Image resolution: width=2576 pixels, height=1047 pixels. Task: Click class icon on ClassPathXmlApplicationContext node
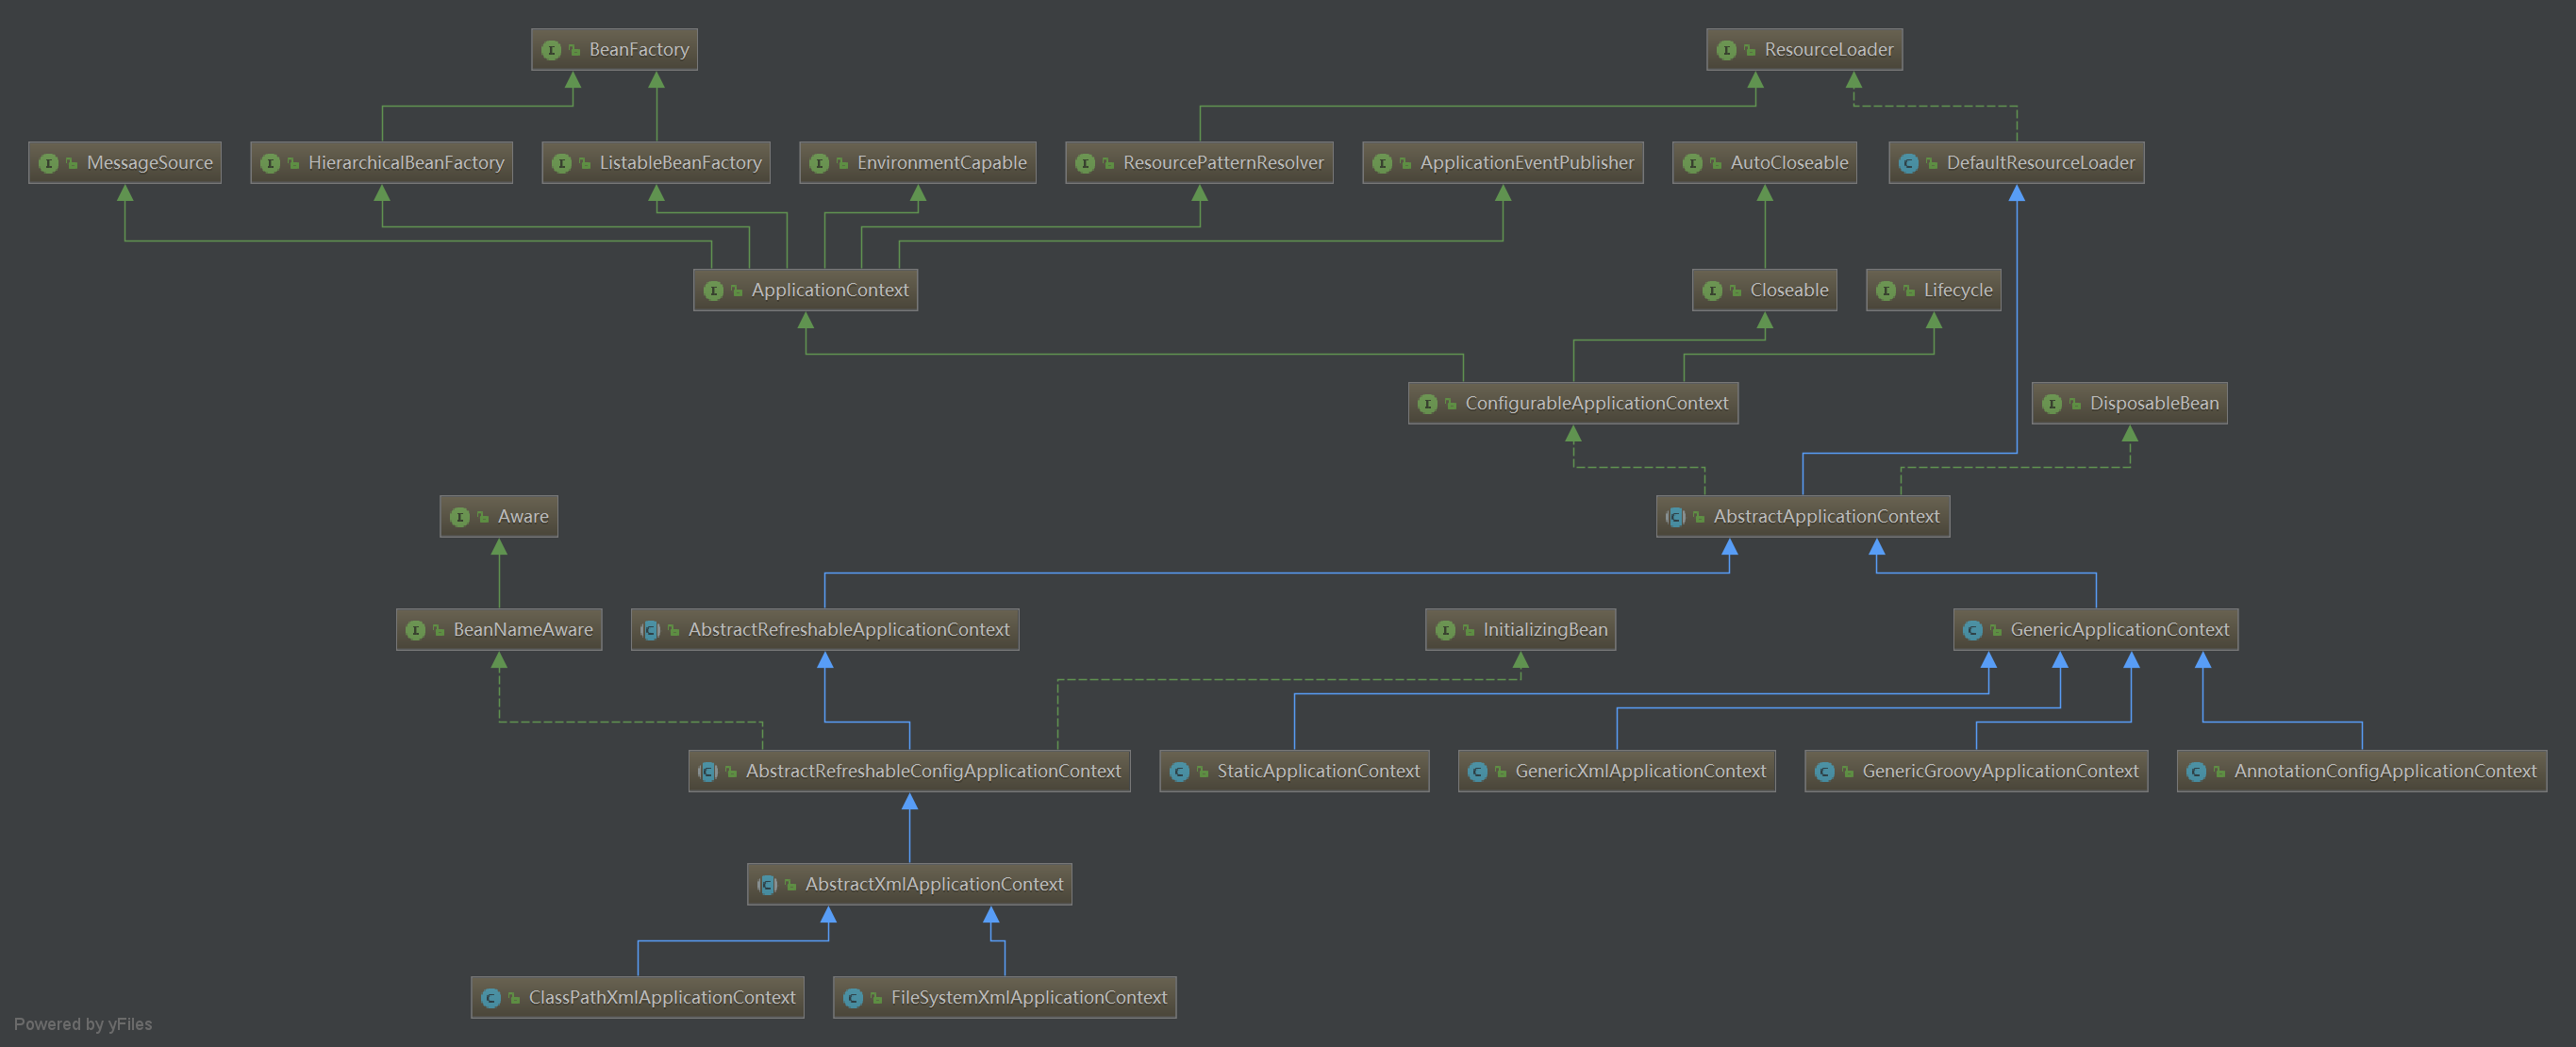[x=490, y=998]
